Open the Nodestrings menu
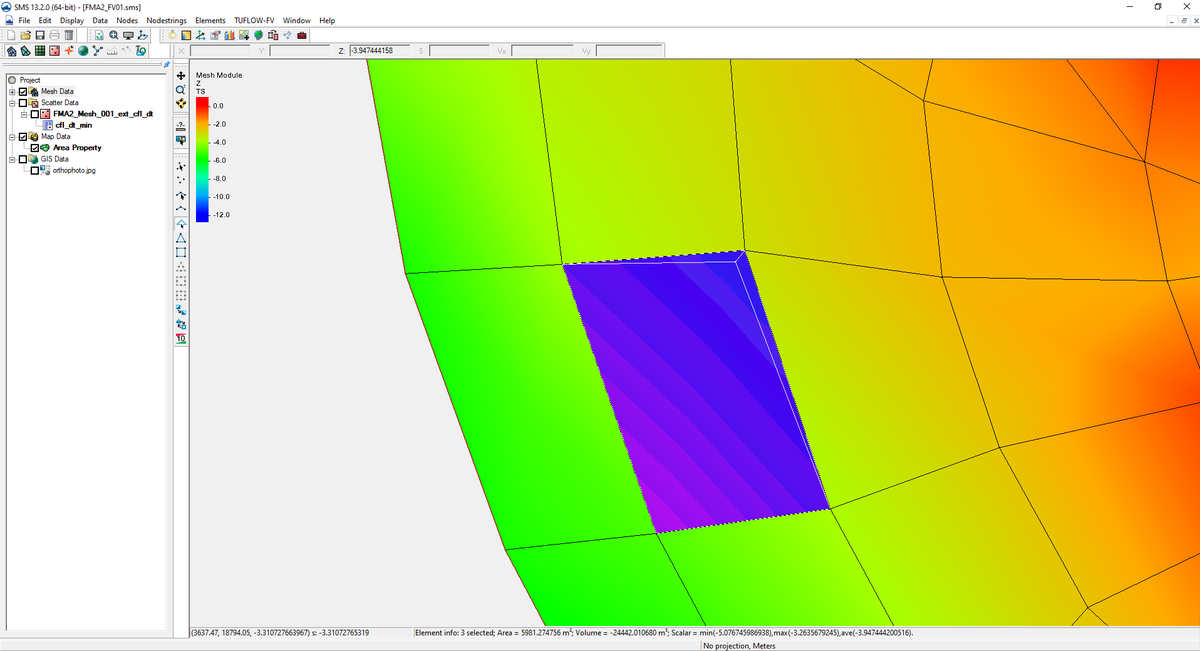Viewport: 1200px width, 651px height. tap(166, 20)
